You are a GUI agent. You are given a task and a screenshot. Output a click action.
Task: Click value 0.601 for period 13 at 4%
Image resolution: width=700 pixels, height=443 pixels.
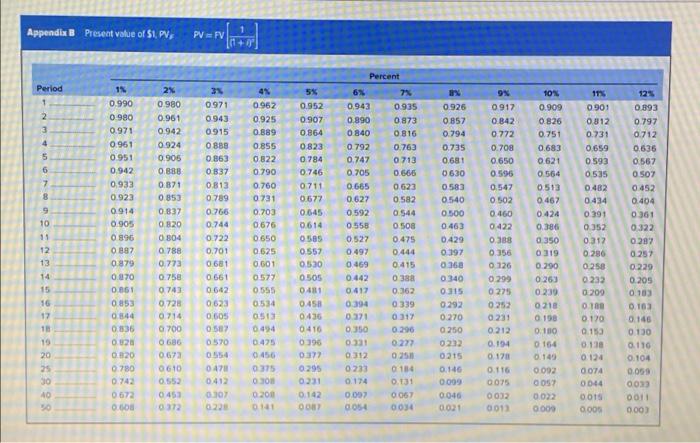pyautogui.click(x=264, y=264)
